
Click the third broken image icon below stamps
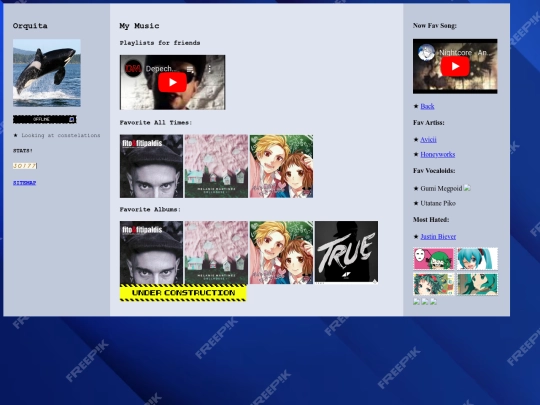[x=434, y=302]
